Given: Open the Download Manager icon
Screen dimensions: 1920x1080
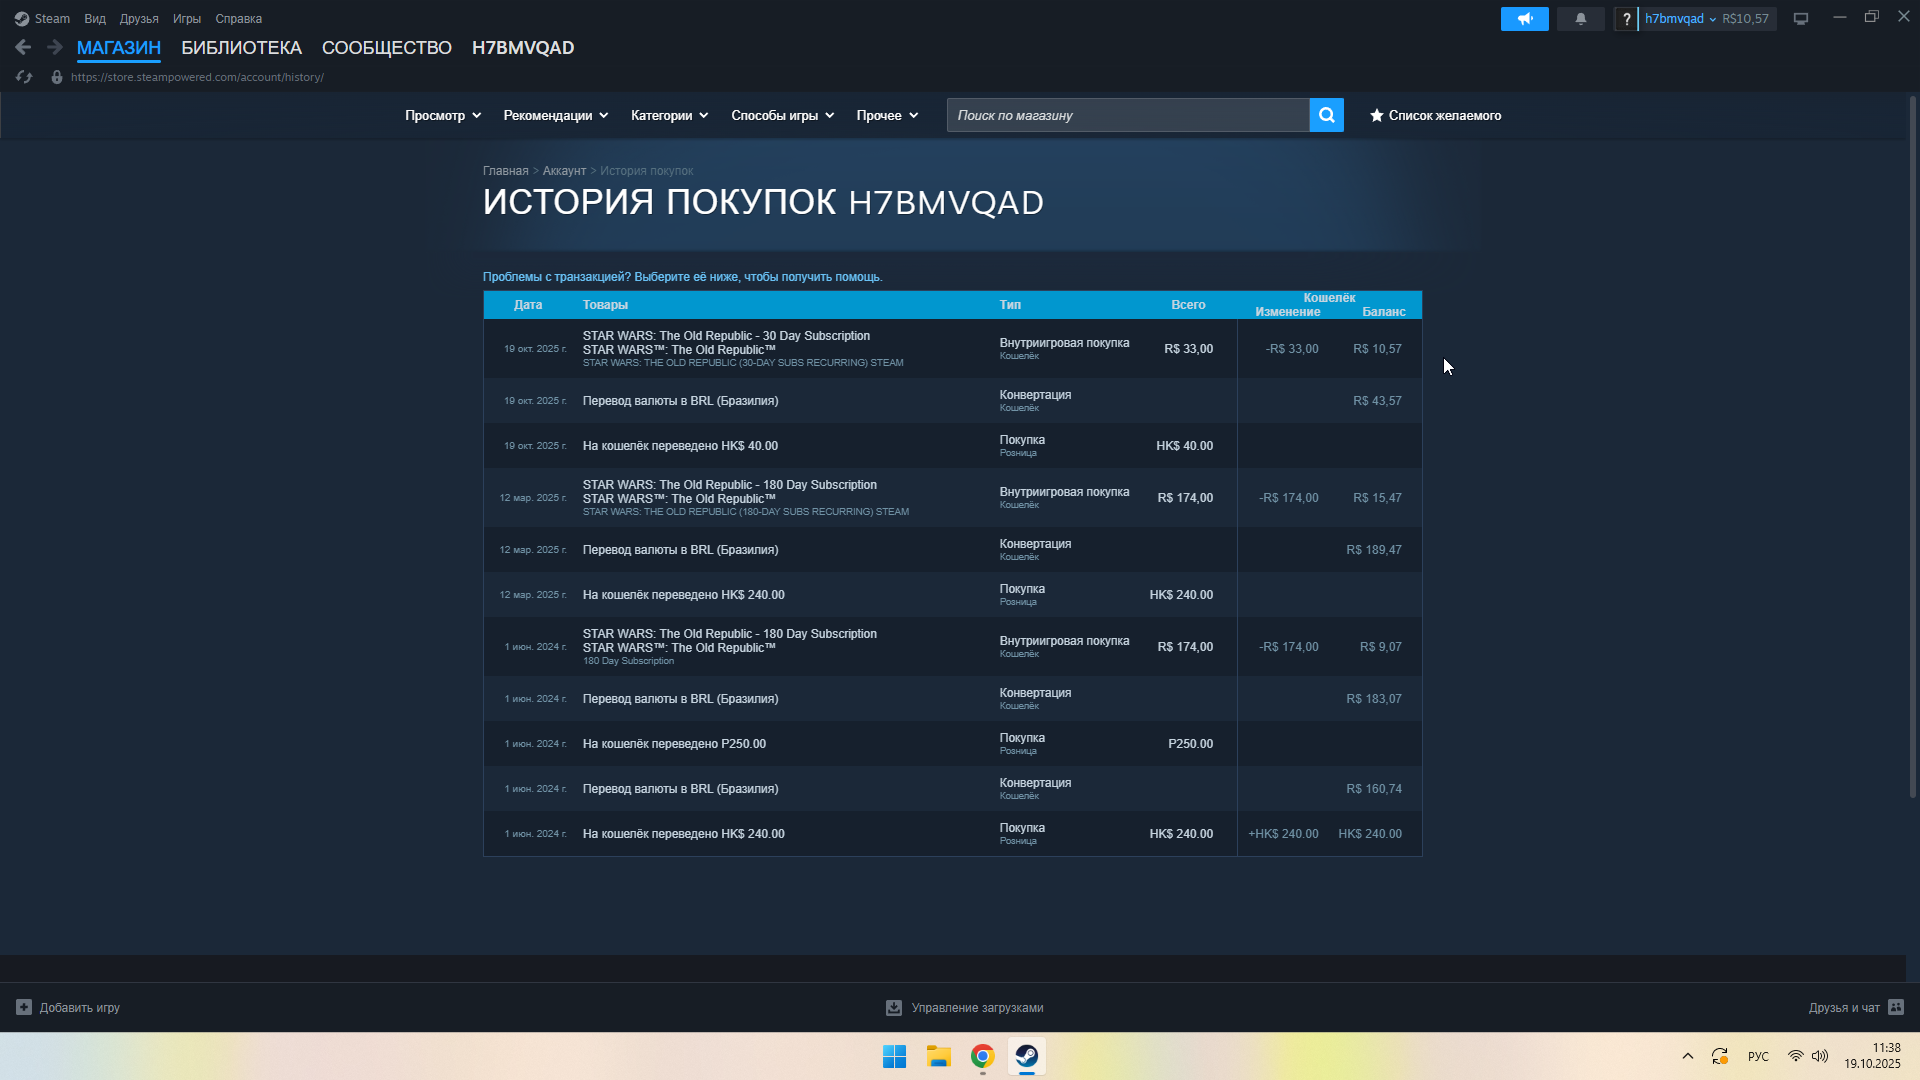Looking at the screenshot, I should click(x=894, y=1008).
